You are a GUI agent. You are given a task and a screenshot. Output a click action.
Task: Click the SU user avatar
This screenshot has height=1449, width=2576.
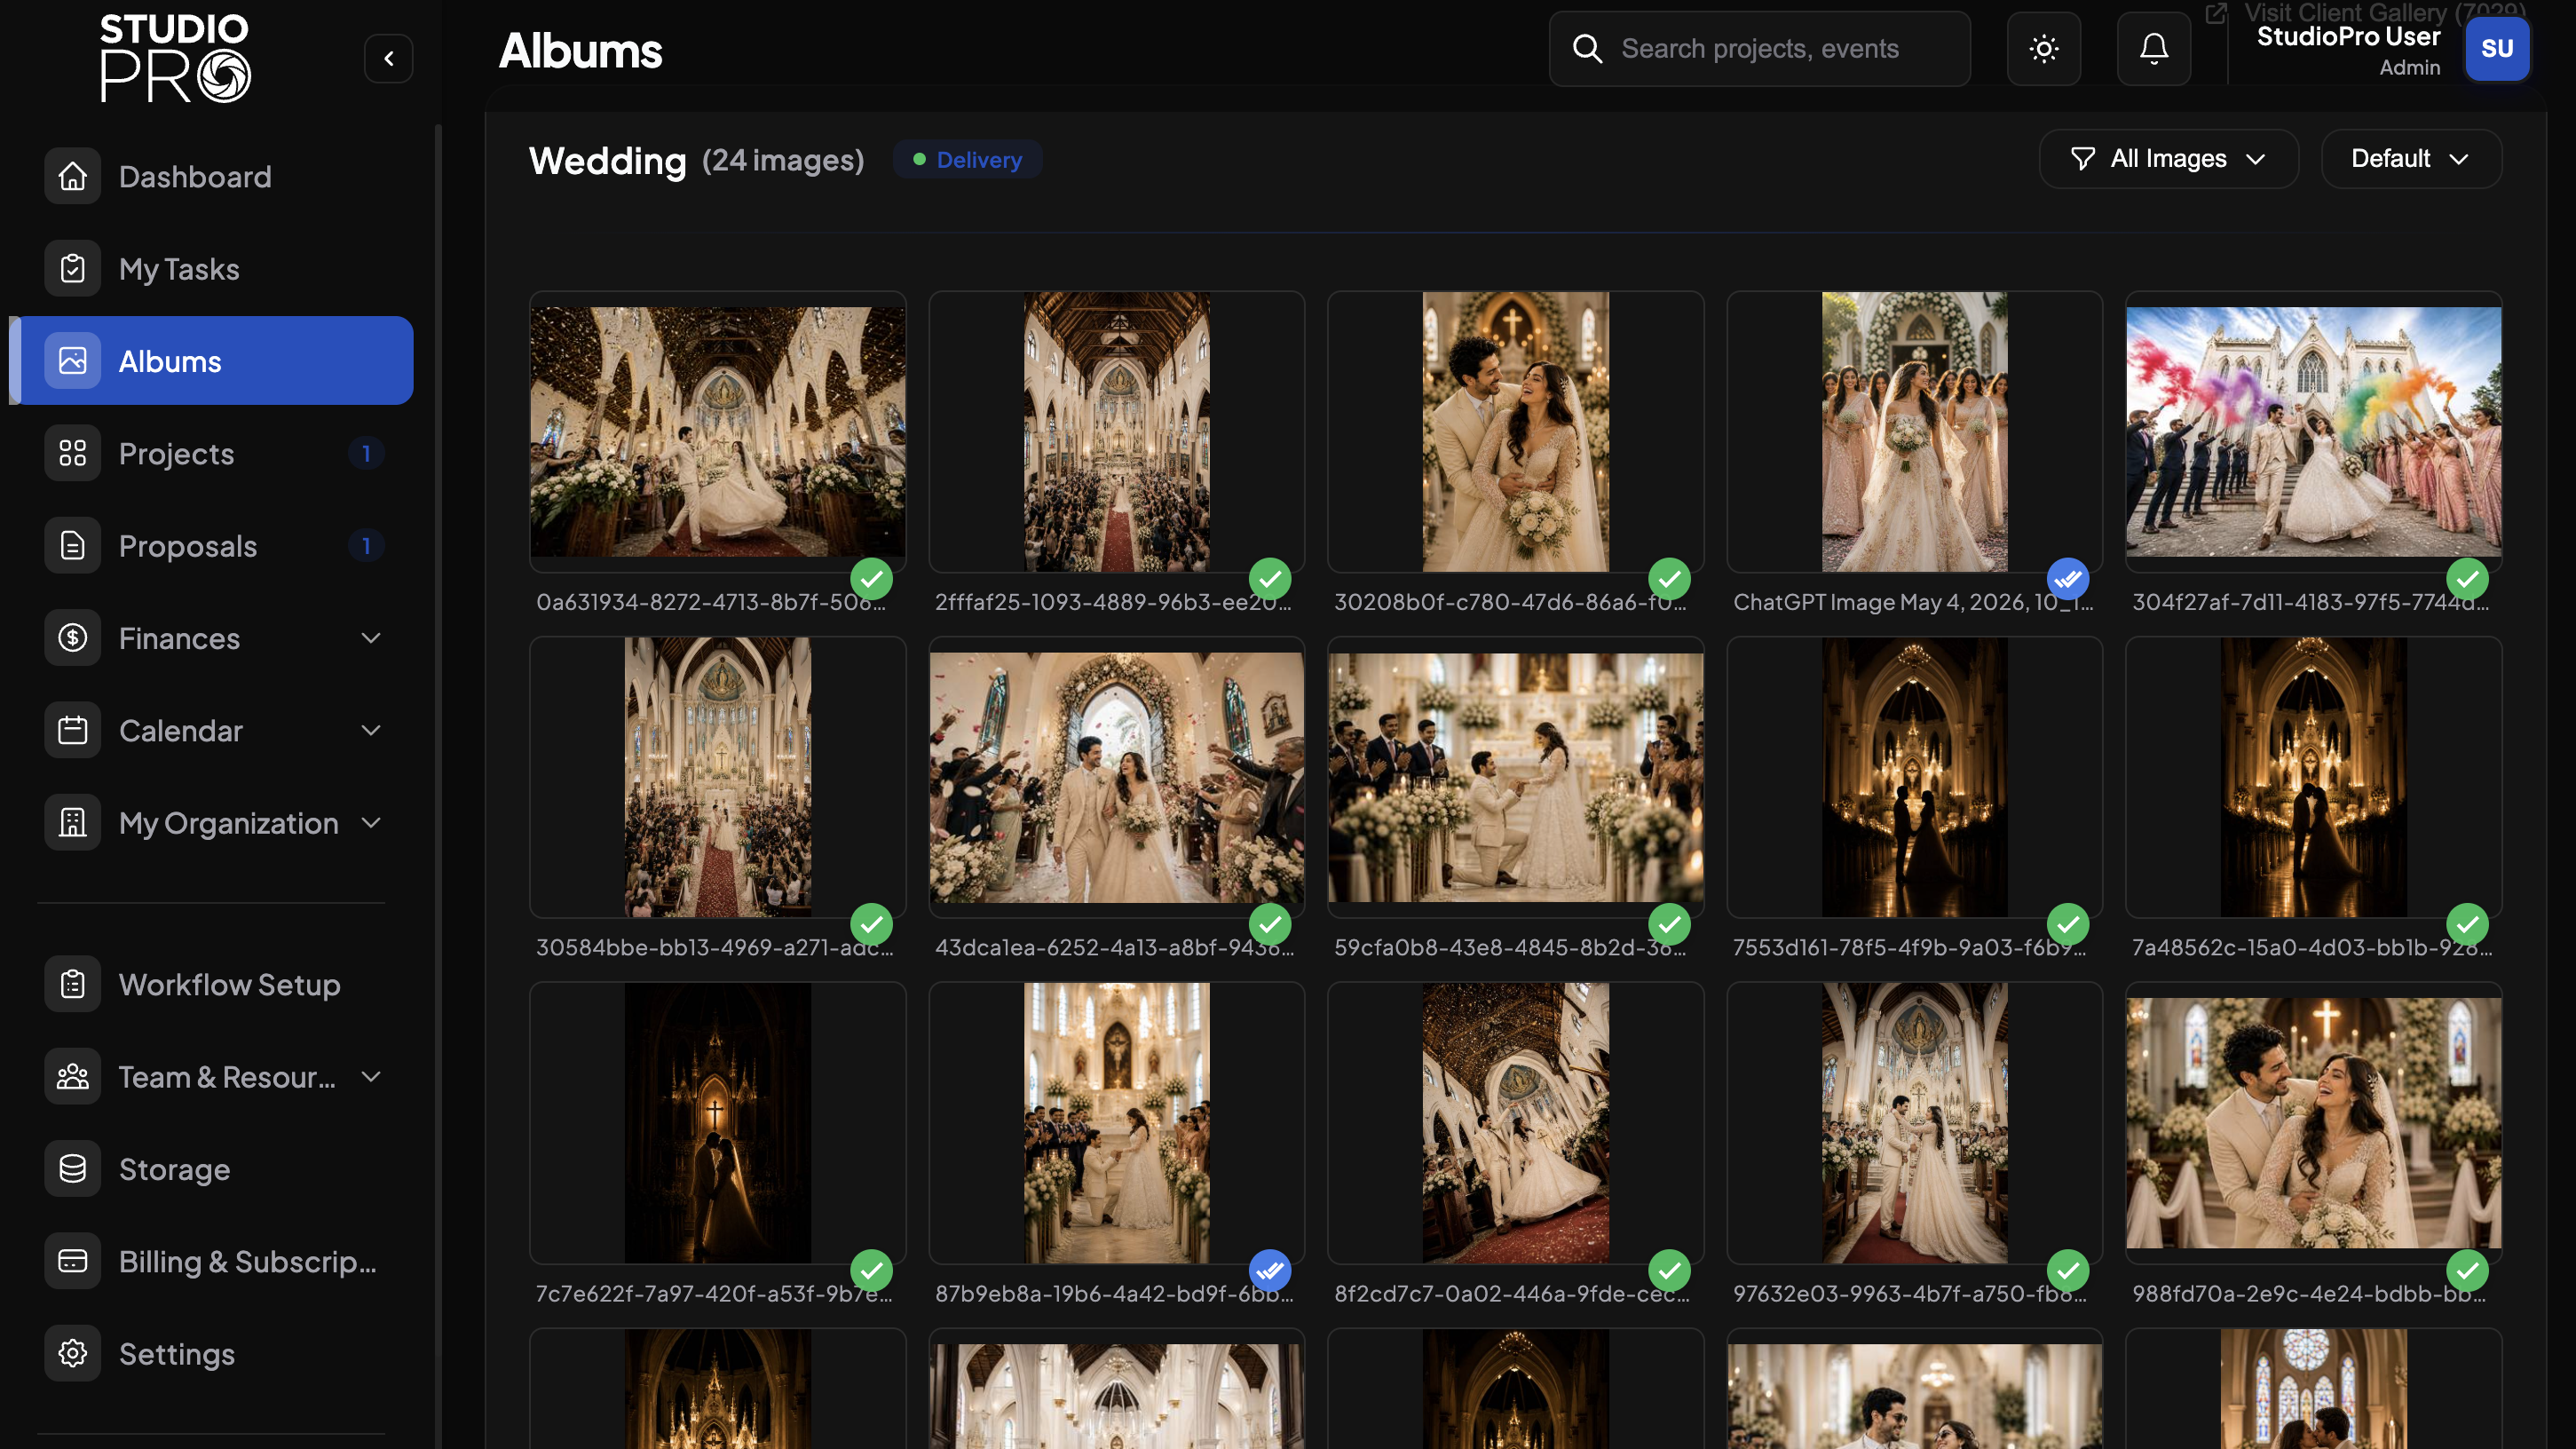(2497, 49)
